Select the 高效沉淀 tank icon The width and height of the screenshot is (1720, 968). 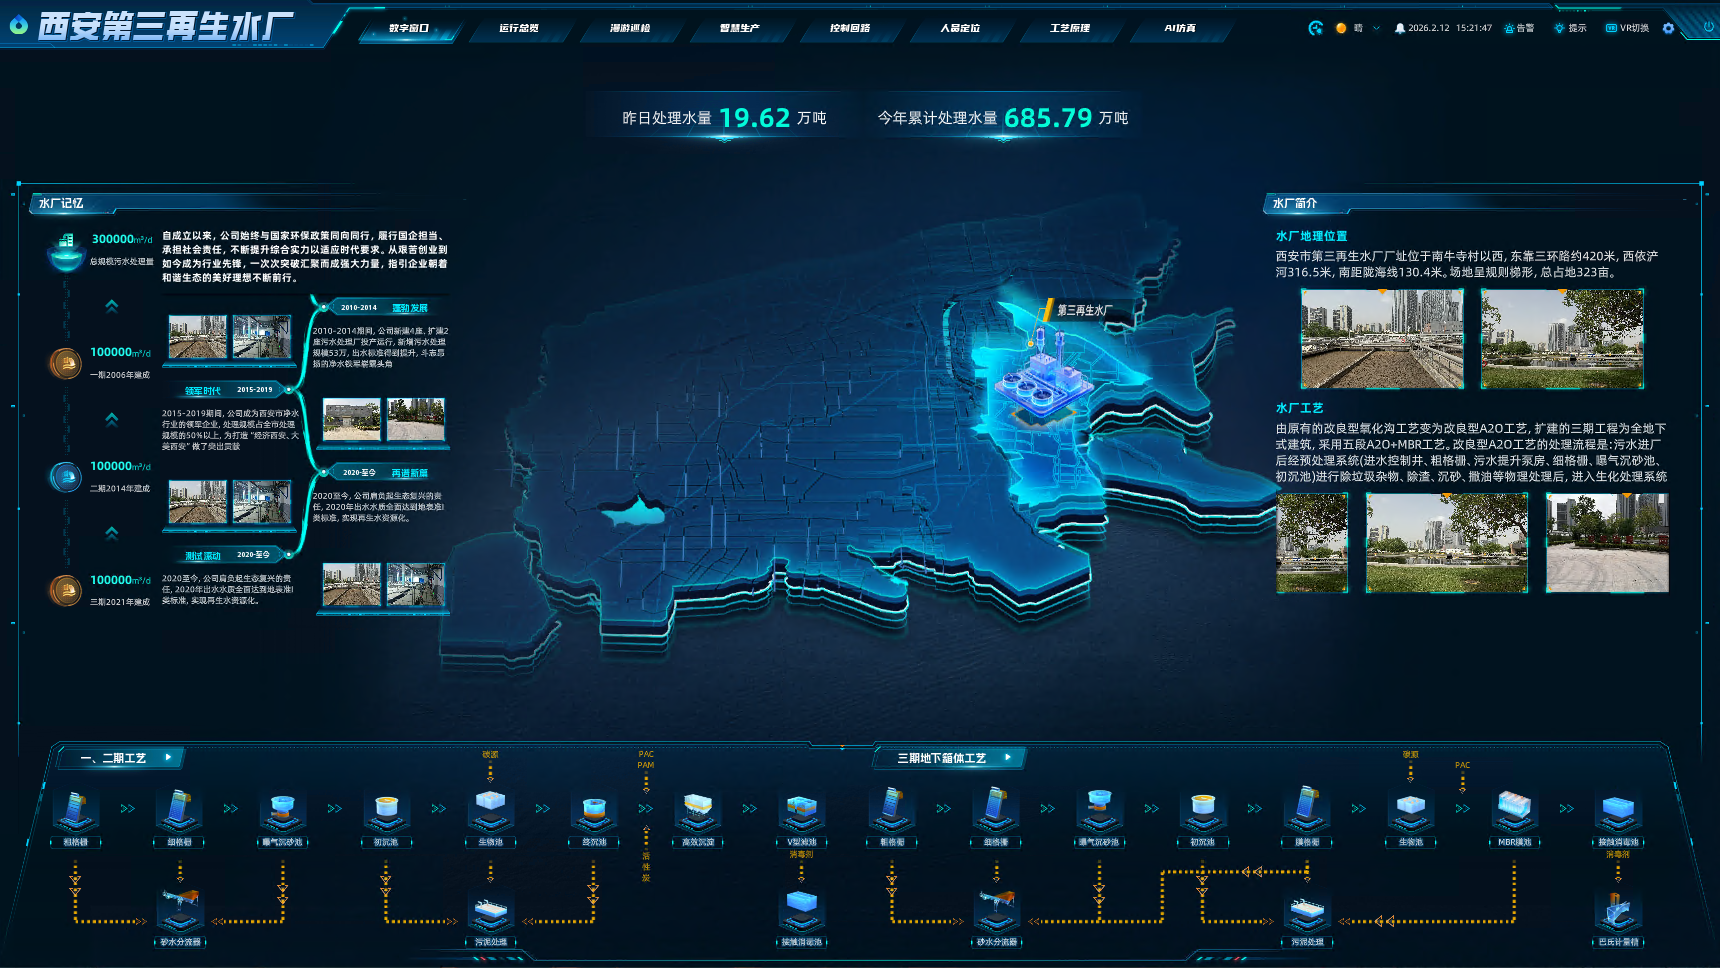click(698, 810)
